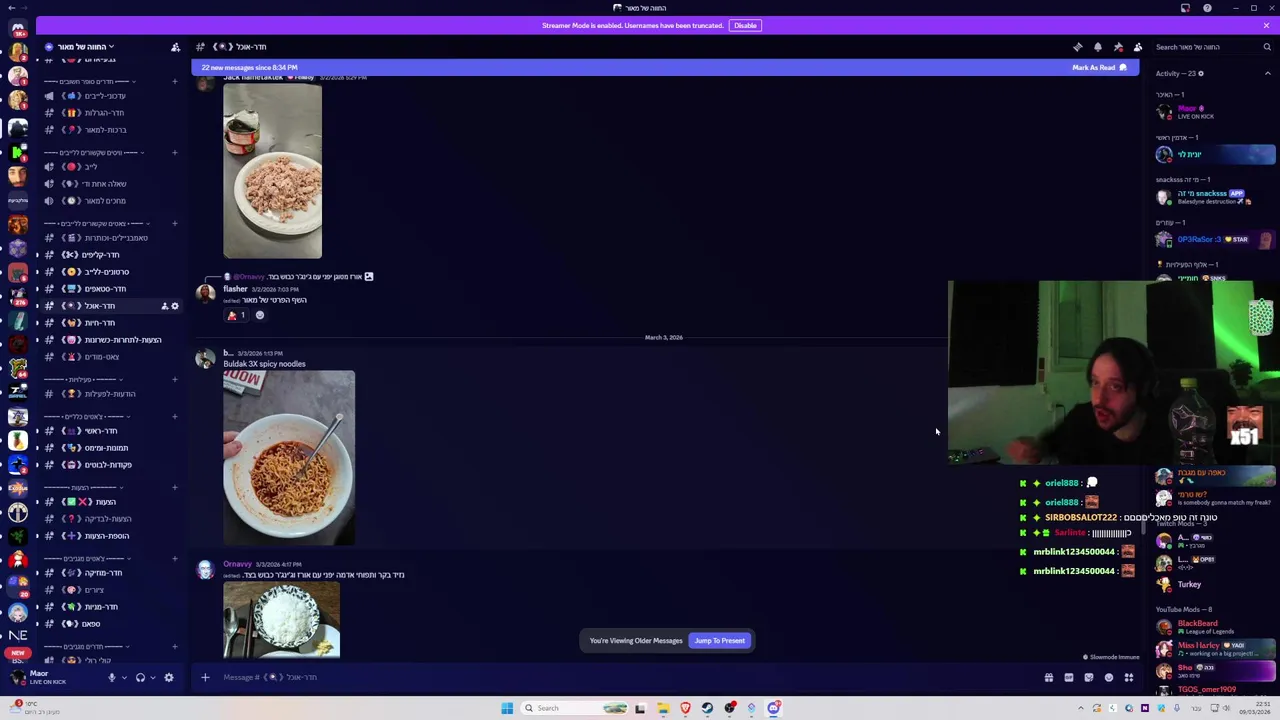This screenshot has height=720, width=1280.
Task: Open the Threads icon in channel header
Action: [x=1077, y=47]
